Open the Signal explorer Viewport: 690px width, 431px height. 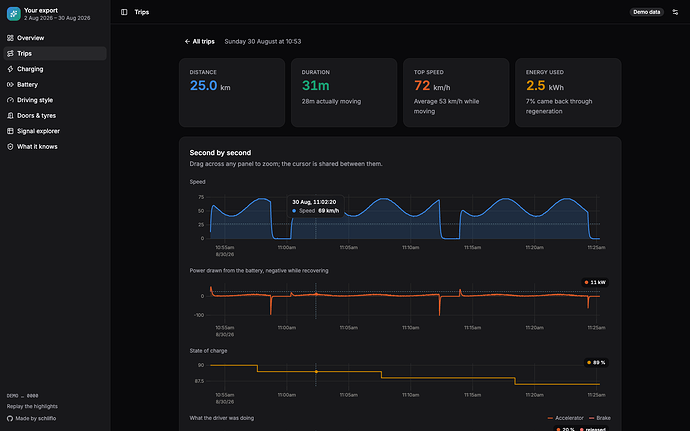(x=55, y=131)
